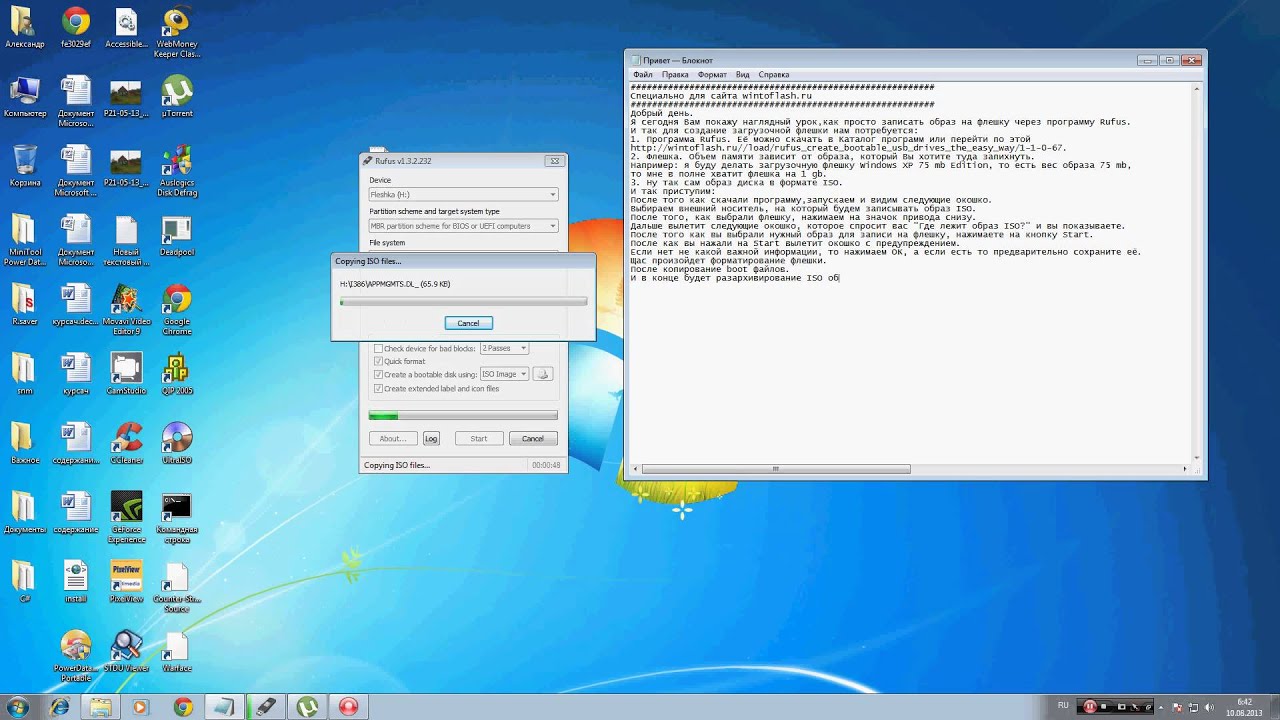Click the ISO image select drive icon in Rufus
The width and height of the screenshot is (1280, 720).
click(x=543, y=374)
